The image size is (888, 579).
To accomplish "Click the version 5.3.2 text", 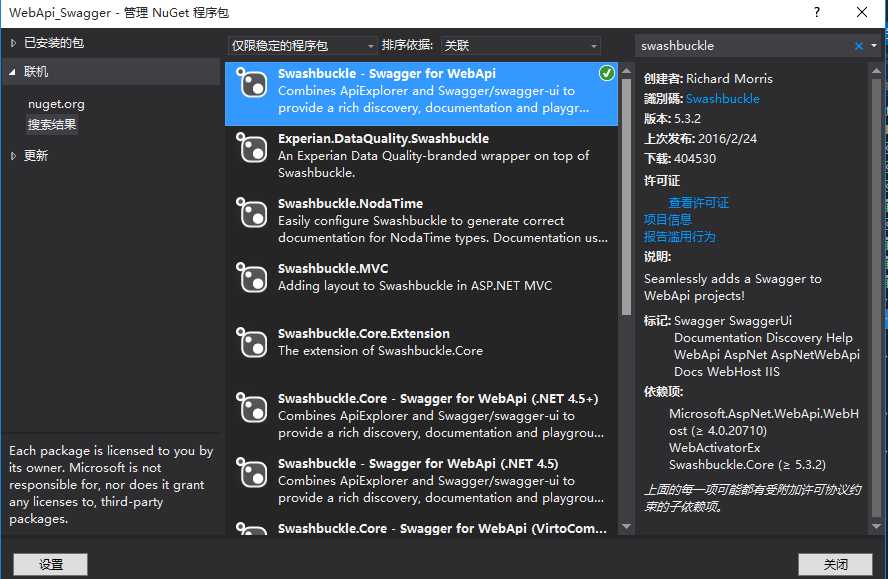I will pos(687,119).
